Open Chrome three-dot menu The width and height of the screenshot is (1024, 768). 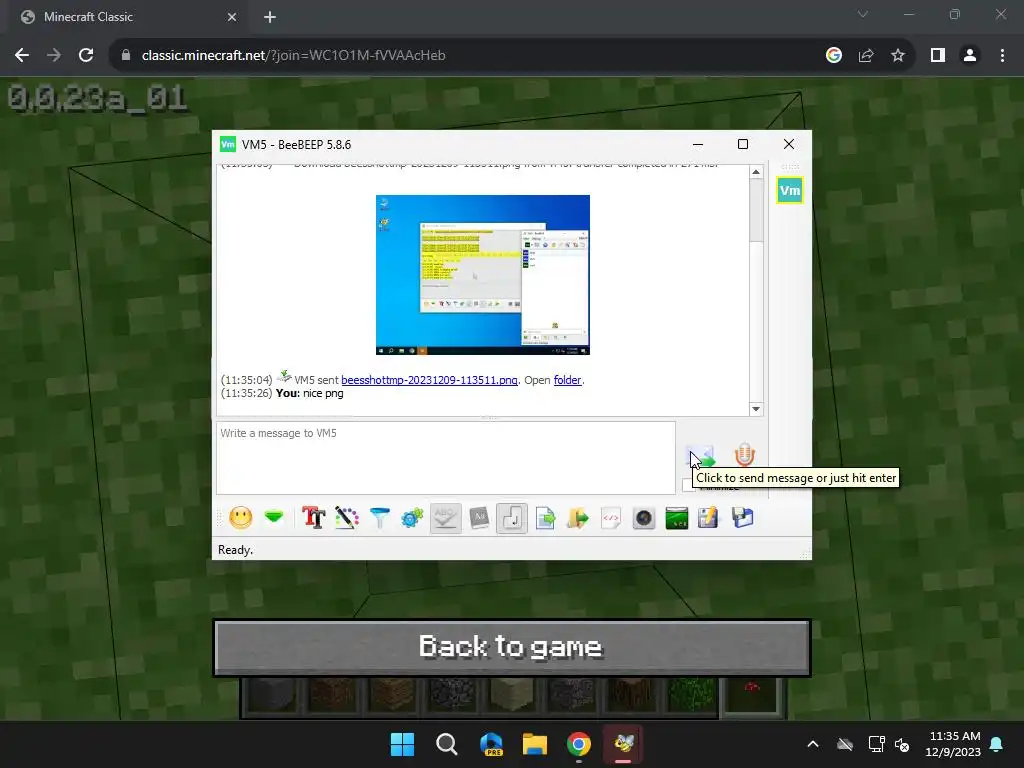pos(1002,56)
